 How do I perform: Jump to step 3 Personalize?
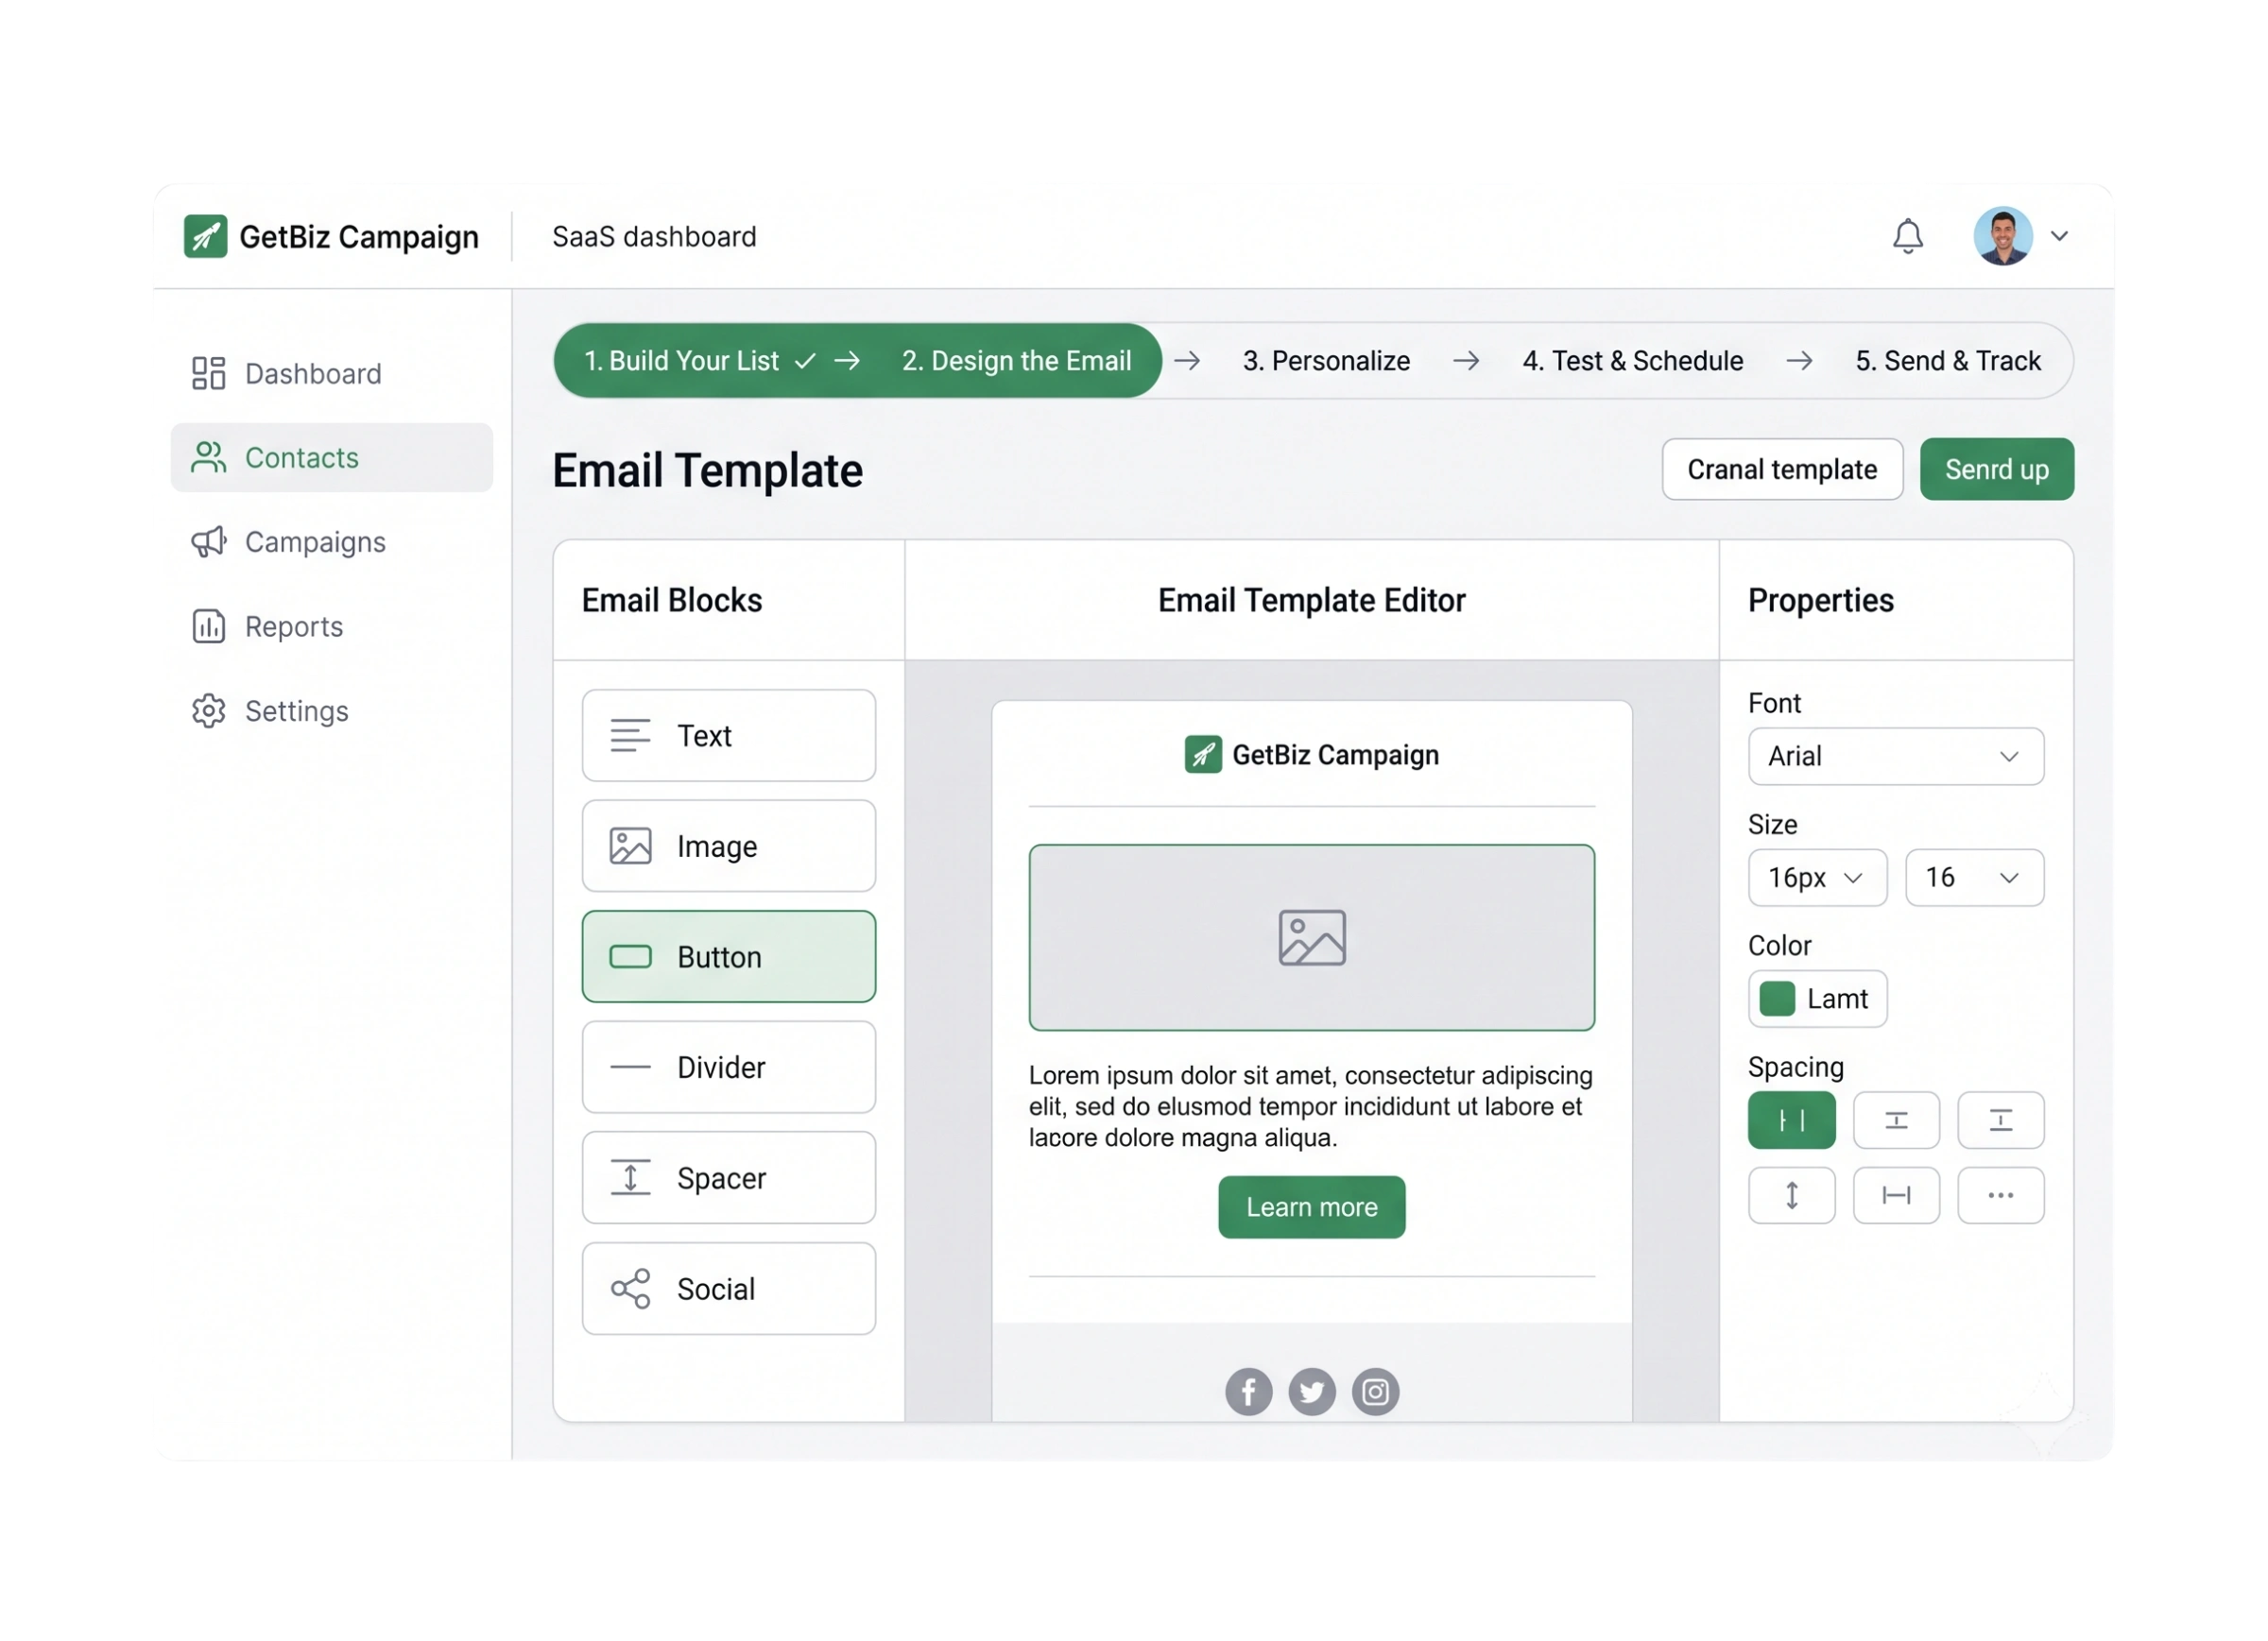click(x=1326, y=360)
